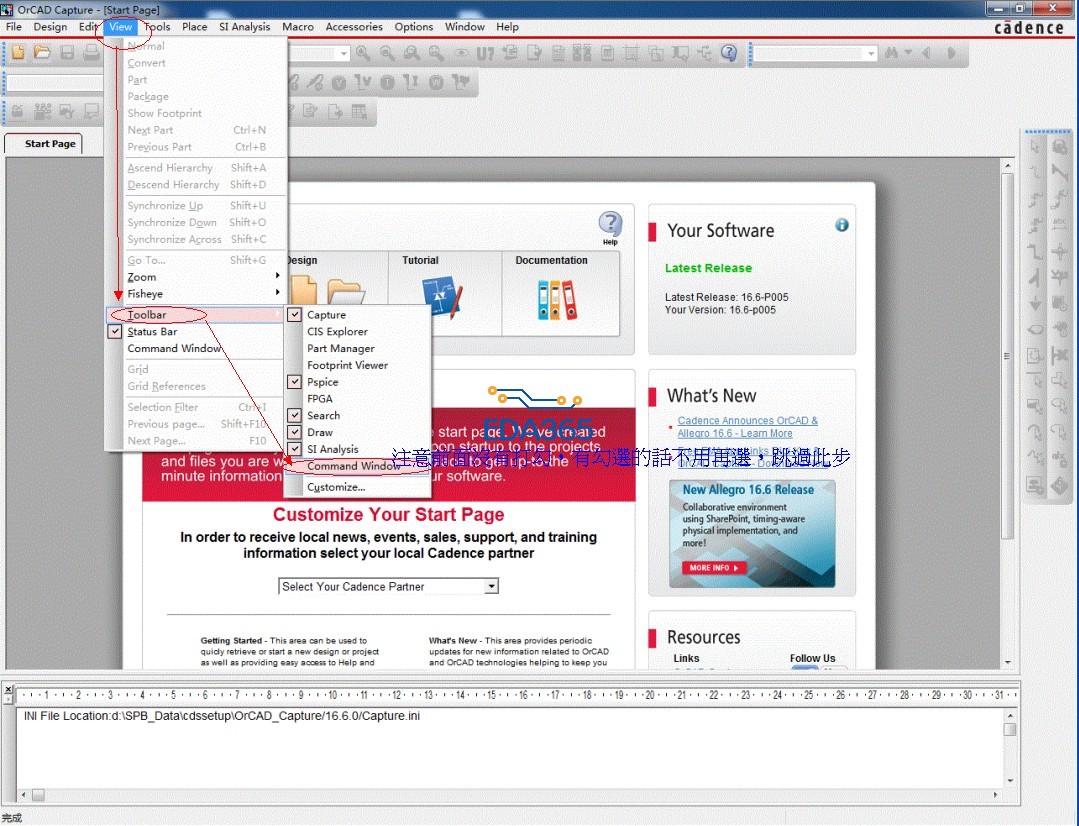Open the Place menu

tap(195, 27)
